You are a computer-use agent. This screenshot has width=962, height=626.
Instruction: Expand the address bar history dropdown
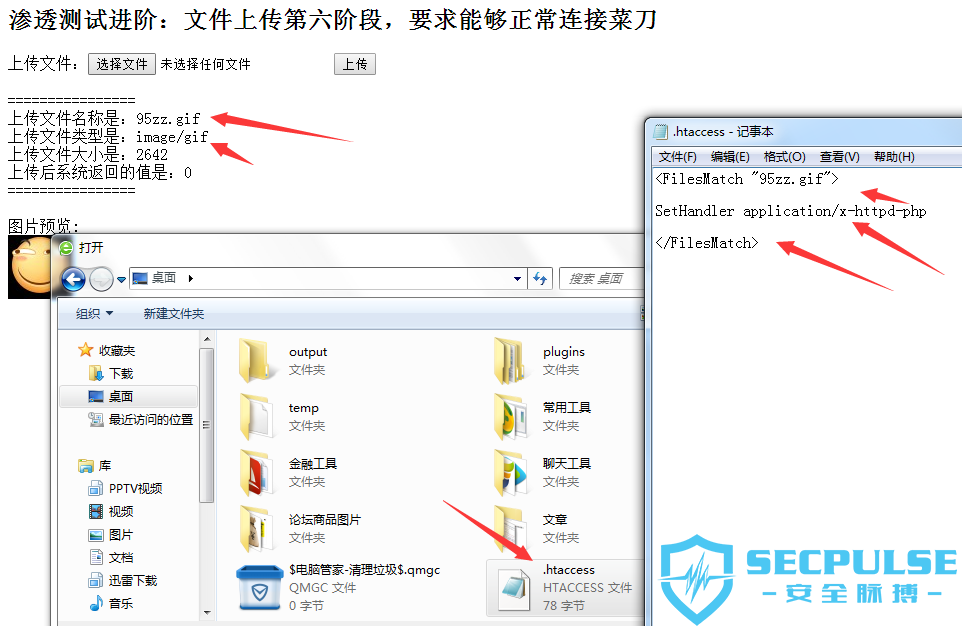[517, 279]
